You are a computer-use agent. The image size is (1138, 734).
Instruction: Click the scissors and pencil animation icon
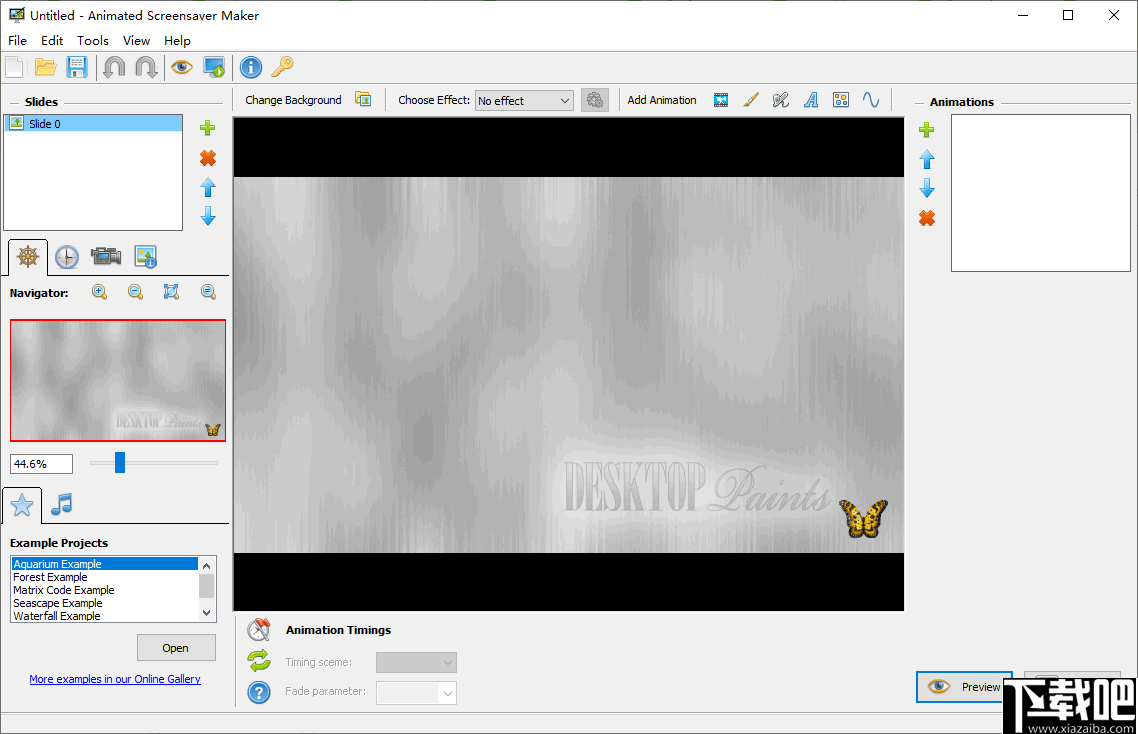(x=781, y=100)
